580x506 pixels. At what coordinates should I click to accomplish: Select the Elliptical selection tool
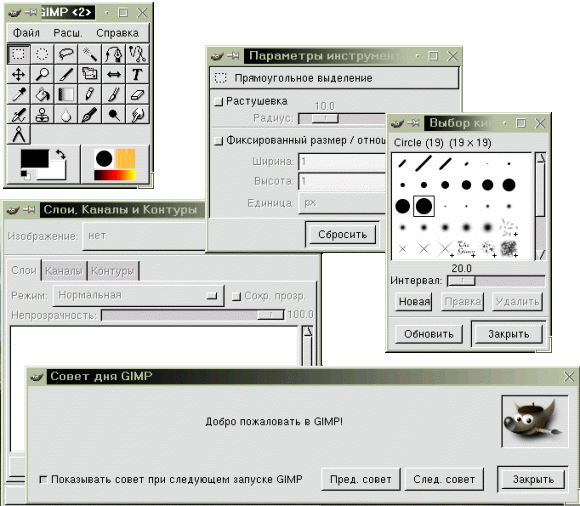click(42, 54)
